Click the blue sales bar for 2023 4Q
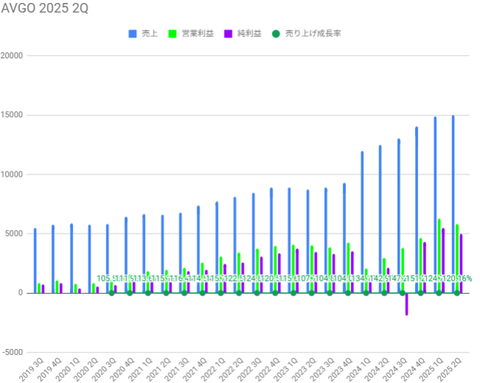 tap(344, 238)
